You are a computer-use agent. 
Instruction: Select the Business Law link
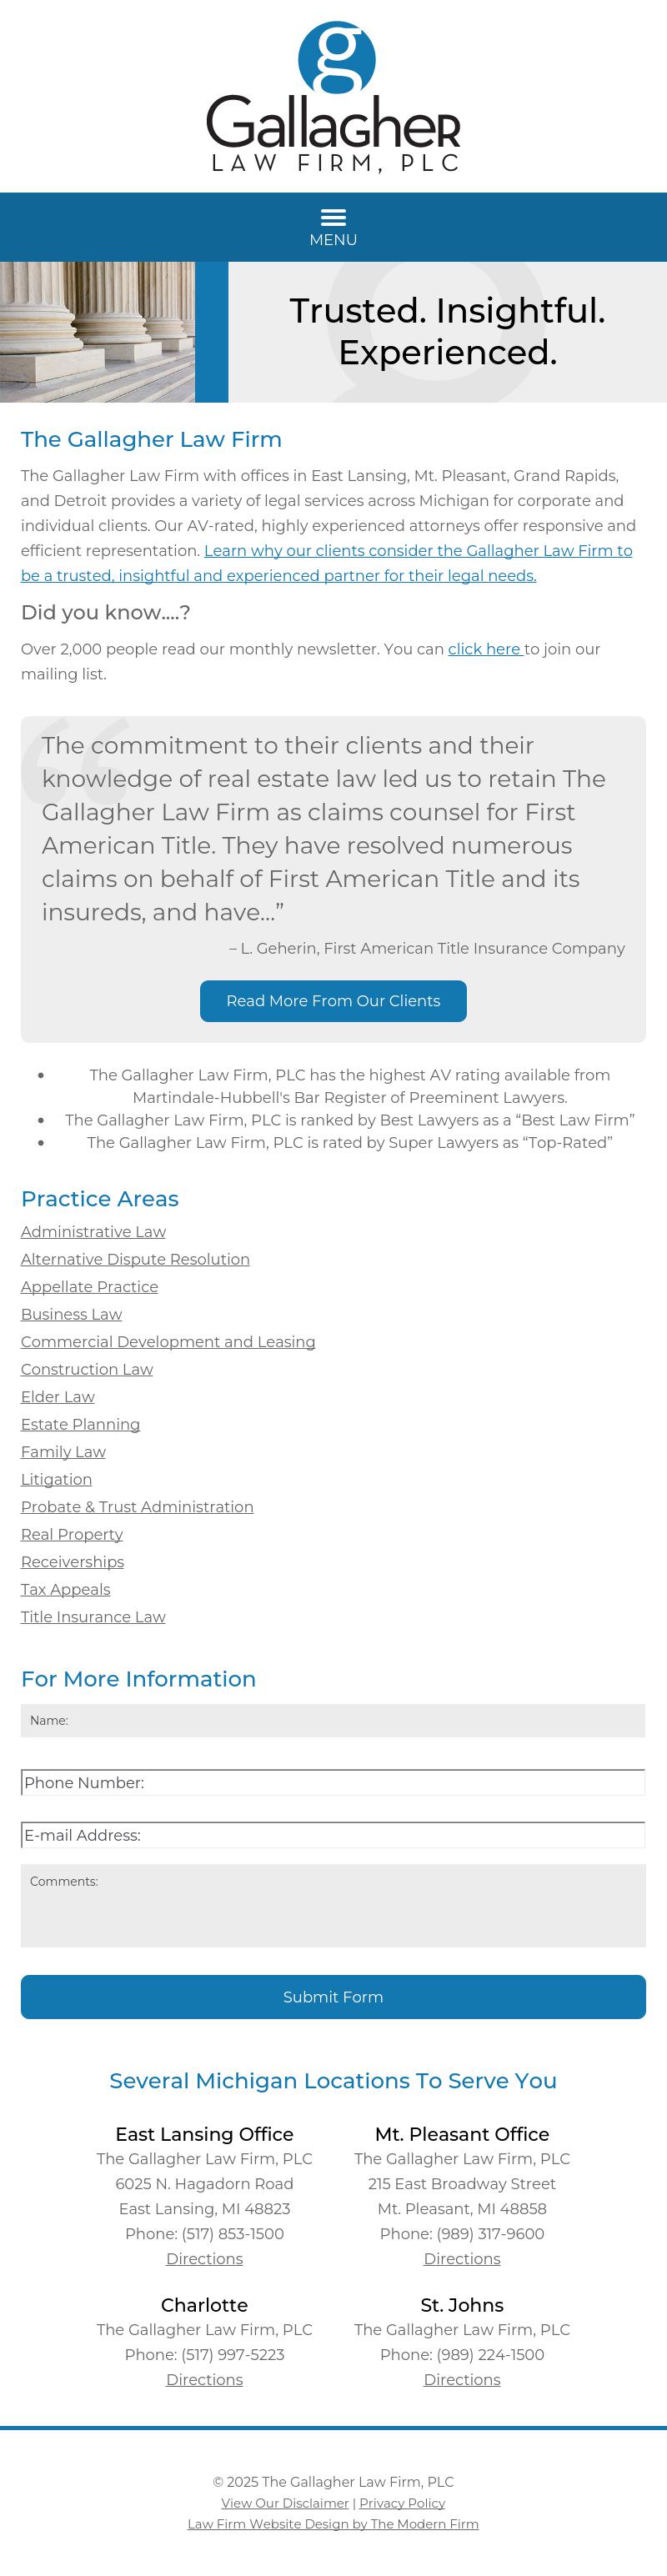[71, 1313]
